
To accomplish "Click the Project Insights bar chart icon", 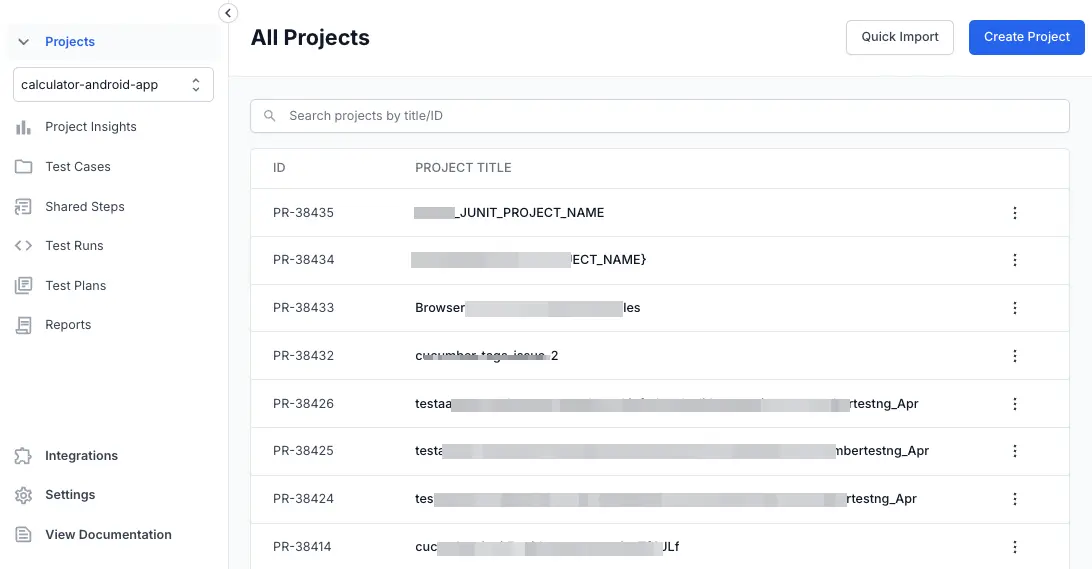I will click(x=23, y=127).
